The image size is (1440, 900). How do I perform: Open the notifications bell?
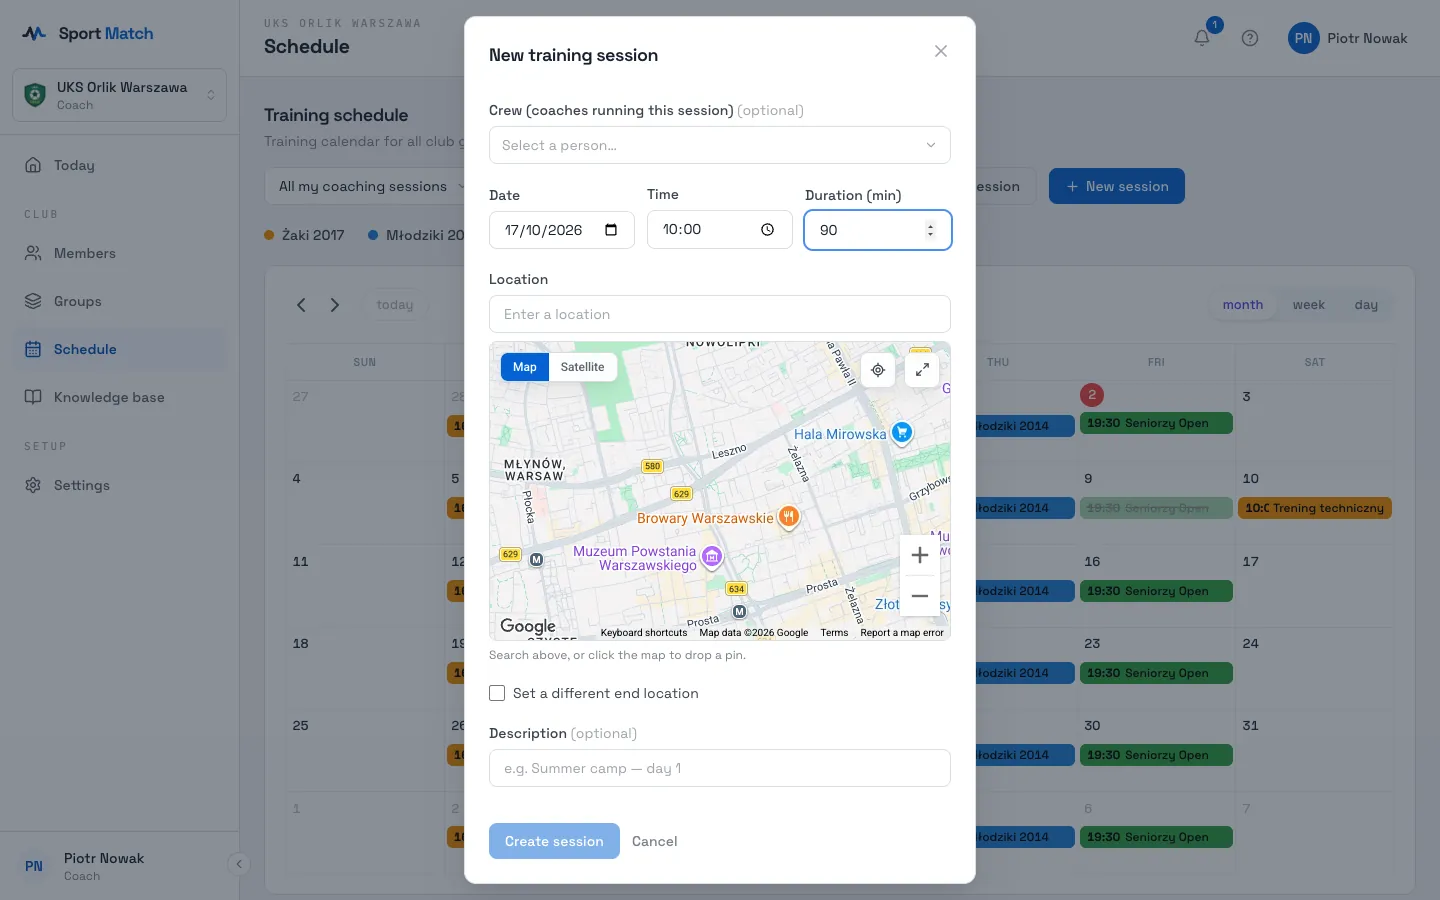click(1202, 38)
